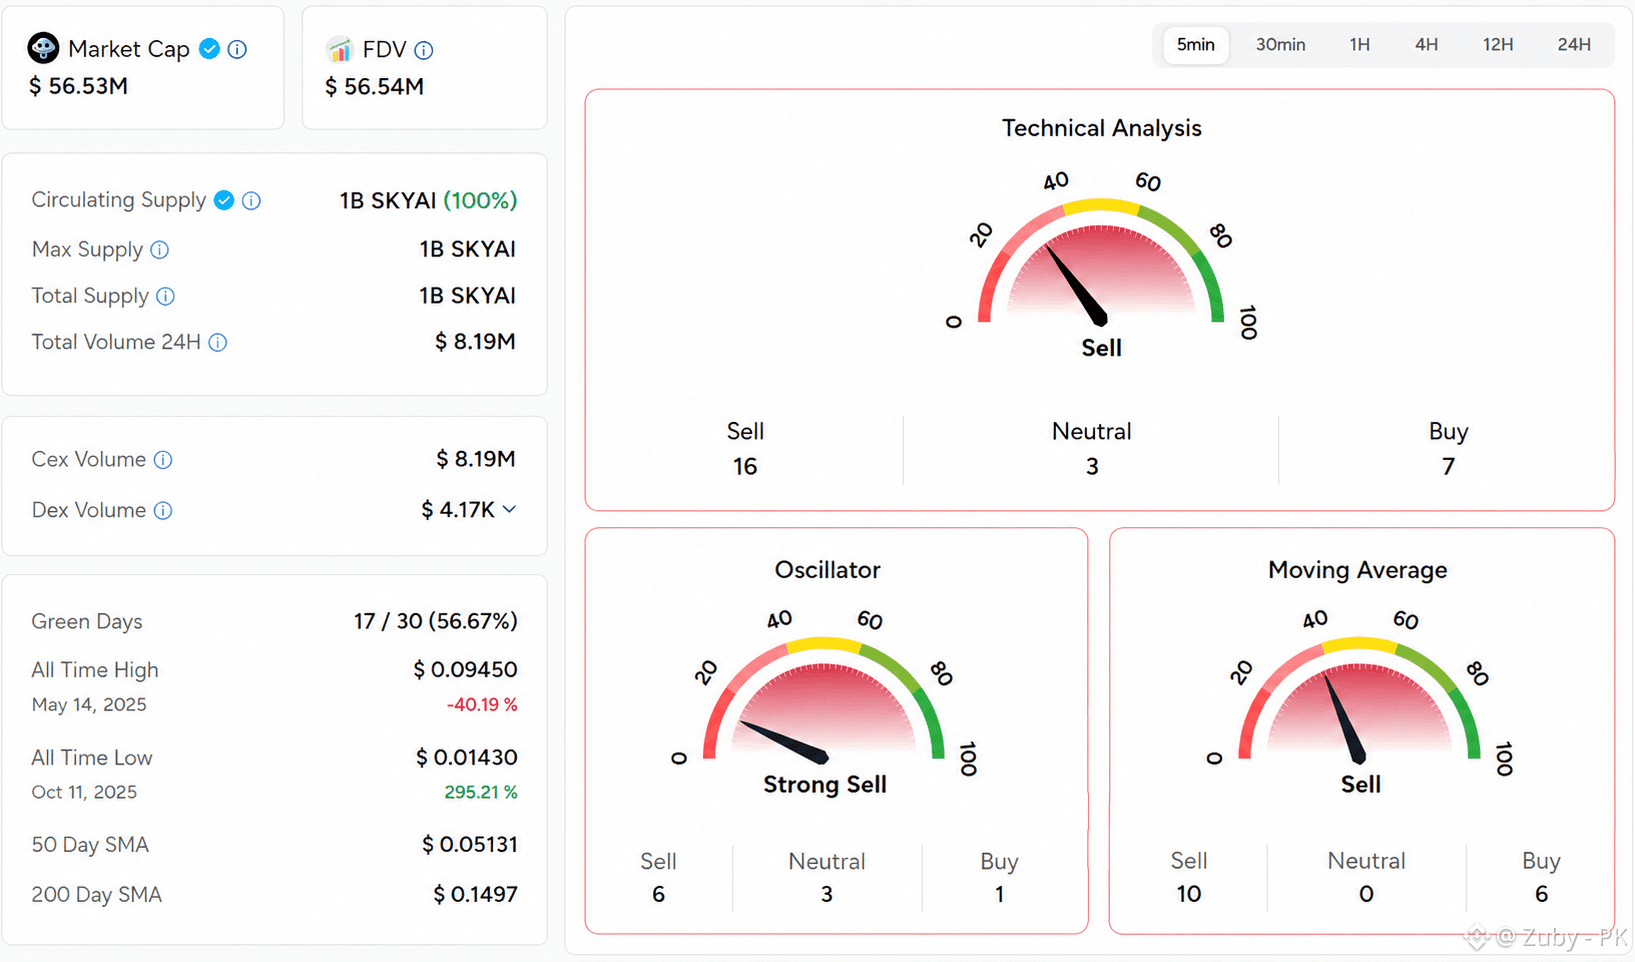Screen dimensions: 1635x962
Task: Click the Oscillator heading
Action: (828, 570)
